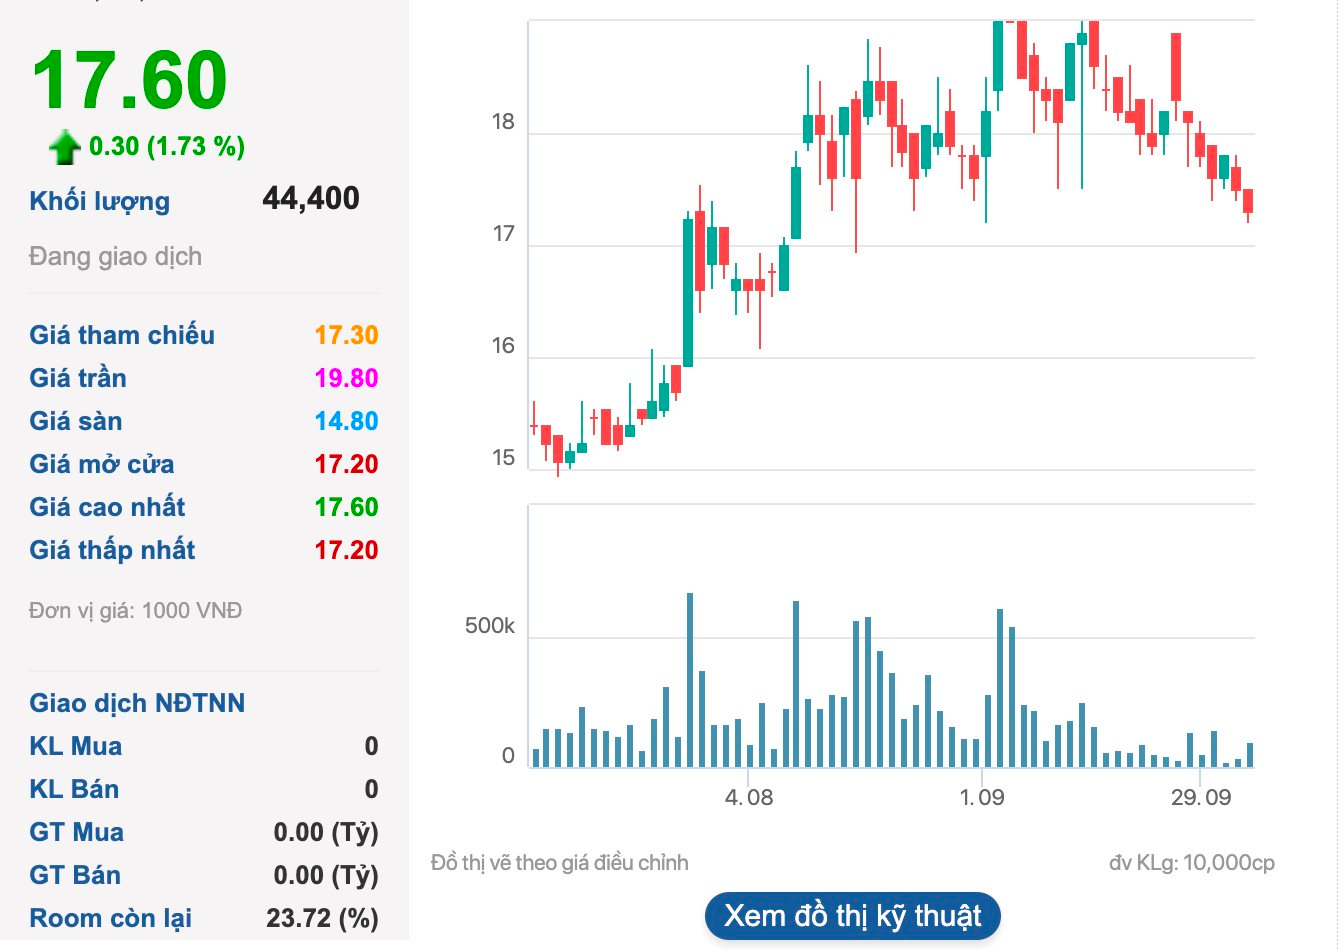1338x950 pixels.
Task: Click the 'Giá cao nhất' label
Action: tap(108, 507)
